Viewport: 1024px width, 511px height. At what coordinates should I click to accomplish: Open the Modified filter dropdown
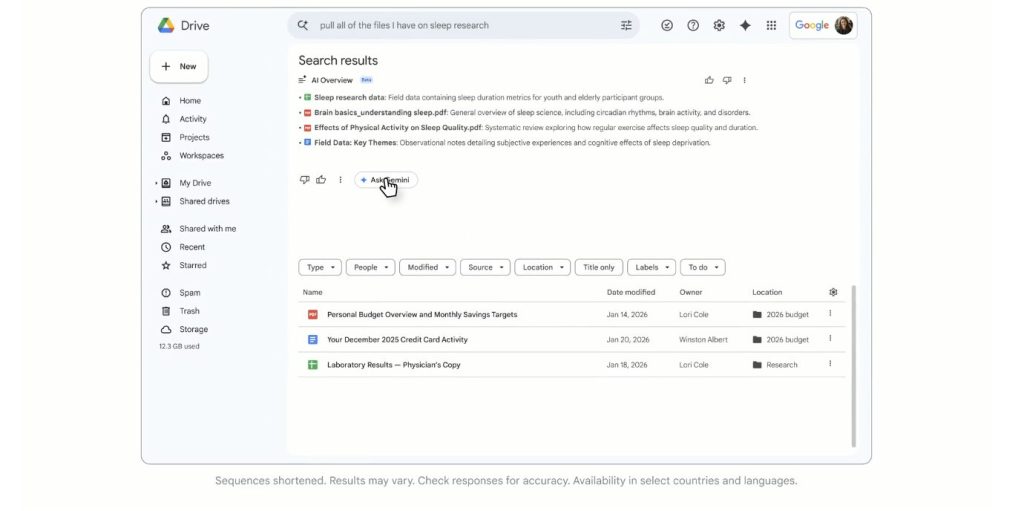tap(427, 267)
